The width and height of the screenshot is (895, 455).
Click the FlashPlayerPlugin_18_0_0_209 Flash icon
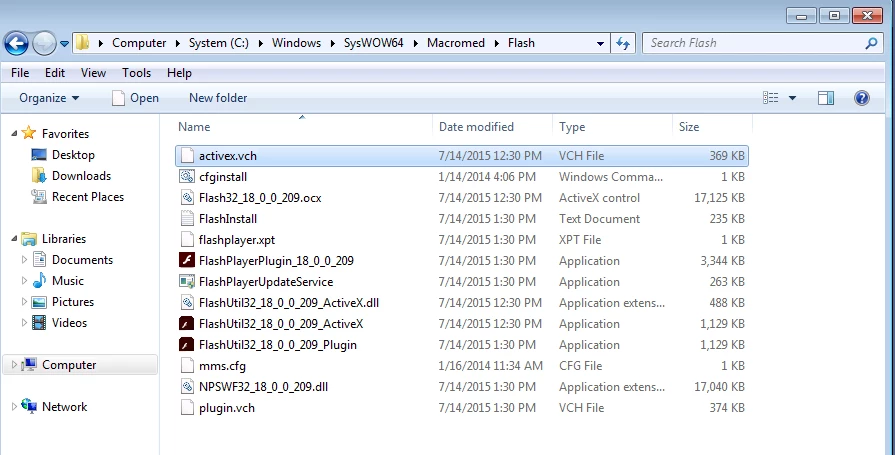(187, 260)
